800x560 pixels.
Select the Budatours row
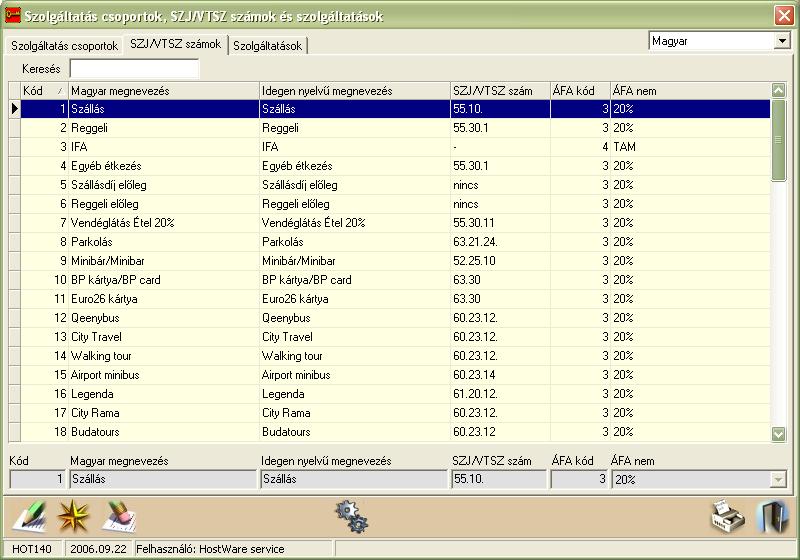(x=395, y=432)
